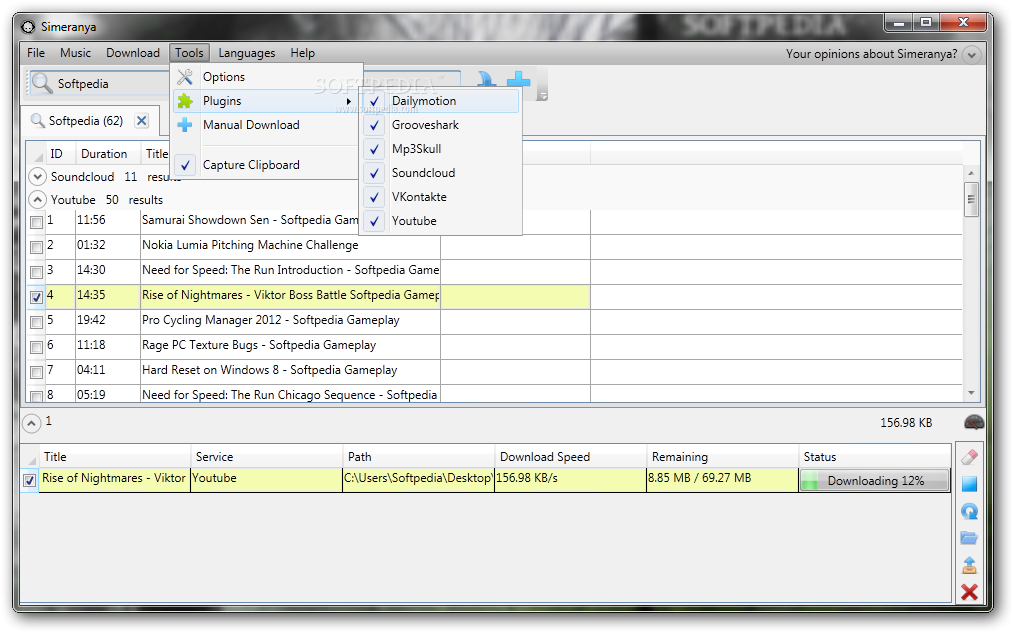Image resolution: width=1014 pixels, height=633 pixels.
Task: Open the Plugins submenu arrow
Action: click(349, 102)
